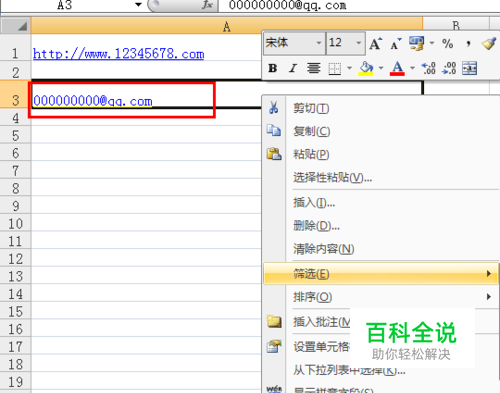
Task: Select row 7 header
Action: [15, 171]
